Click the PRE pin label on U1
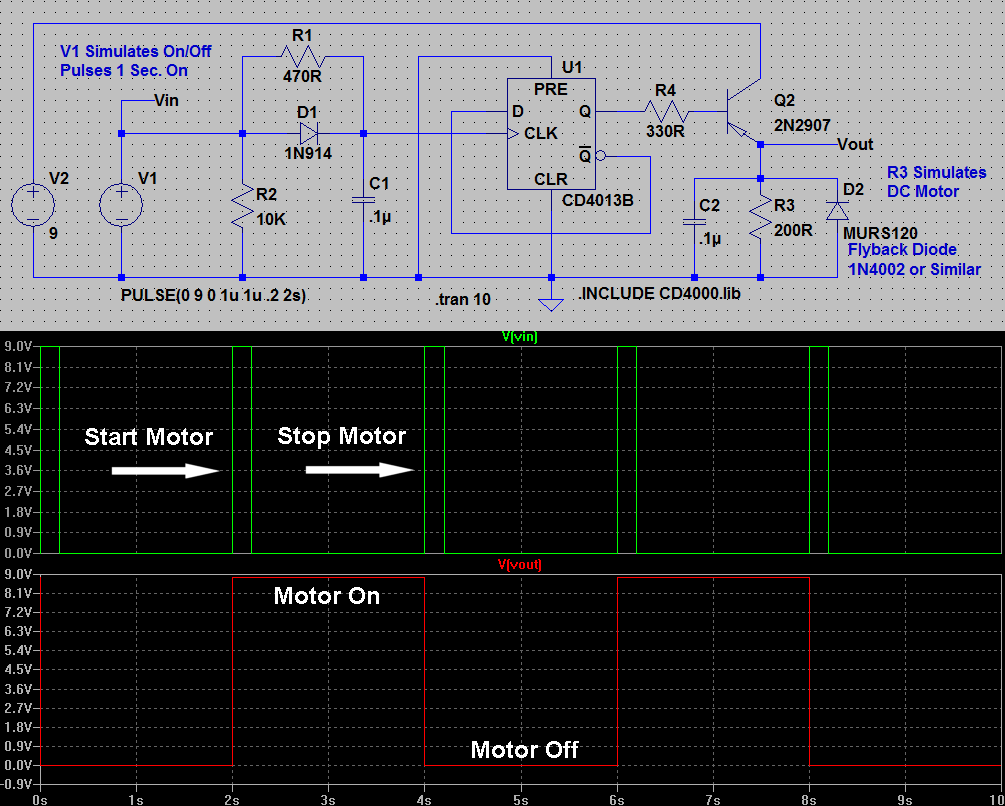 551,89
